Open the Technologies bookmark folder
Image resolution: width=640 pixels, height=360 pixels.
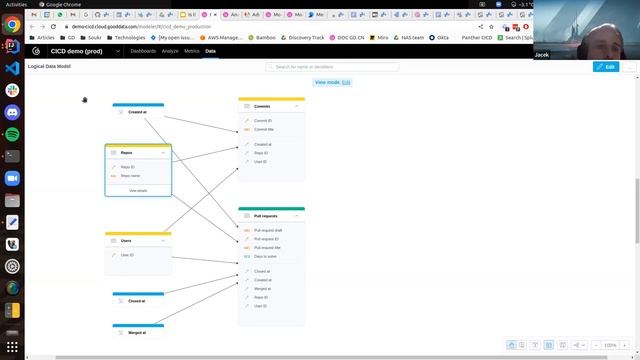126,38
